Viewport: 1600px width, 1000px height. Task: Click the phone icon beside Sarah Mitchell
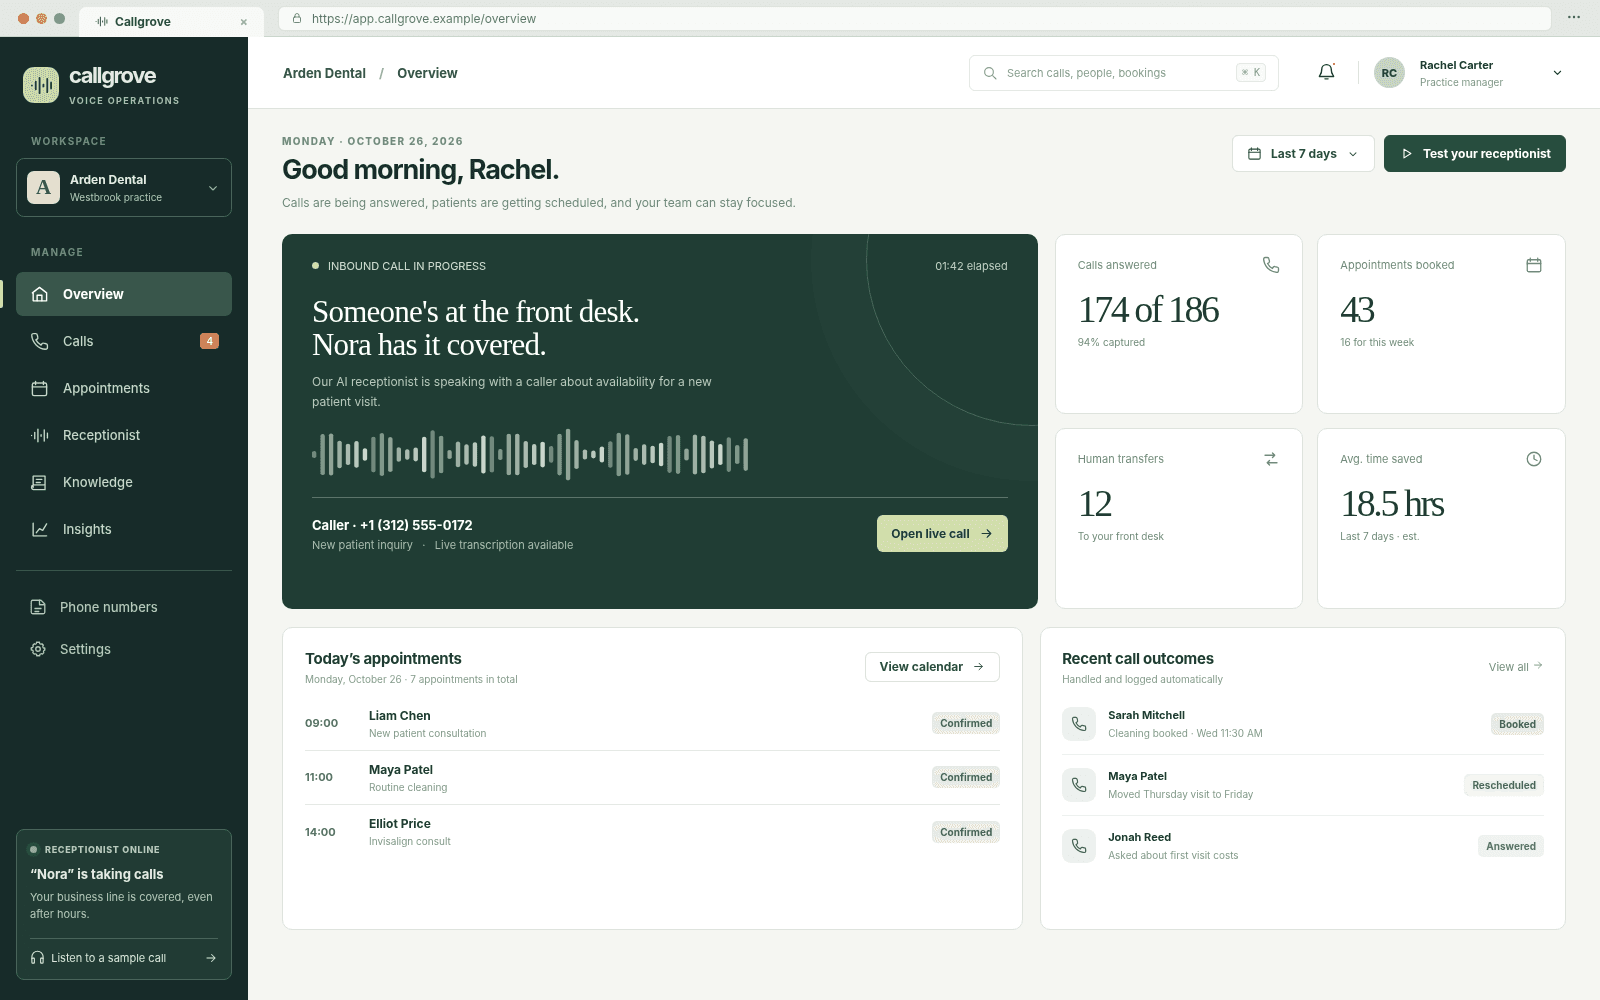1079,724
